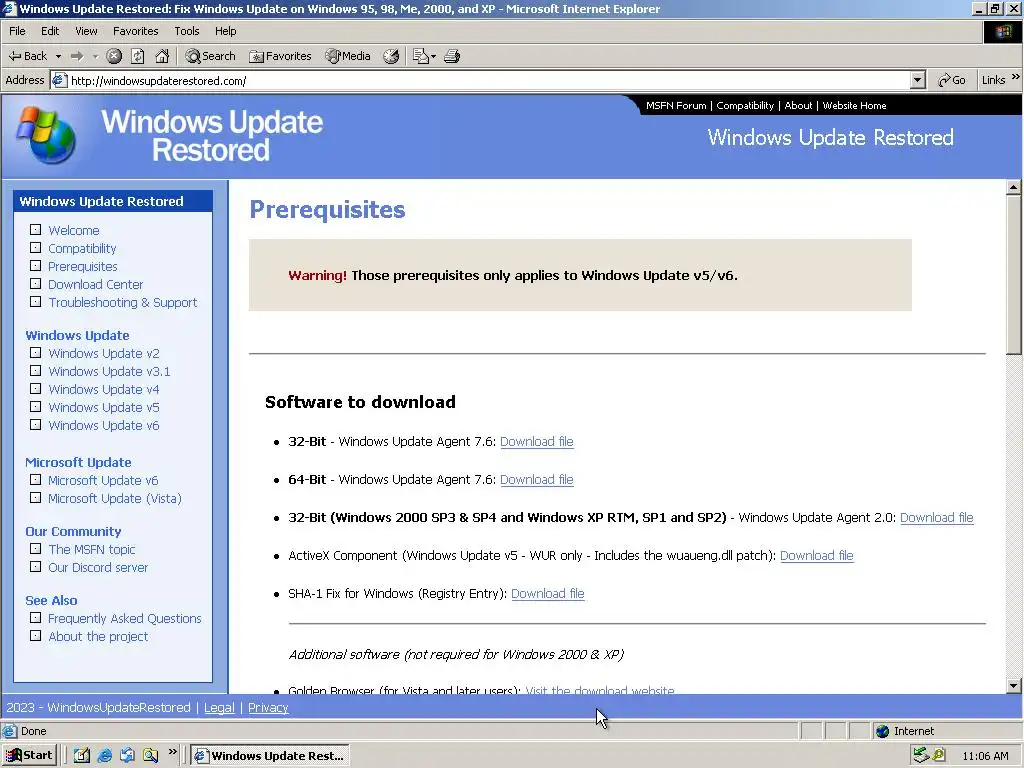Open the Help menu
This screenshot has width=1024, height=768.
pos(225,31)
